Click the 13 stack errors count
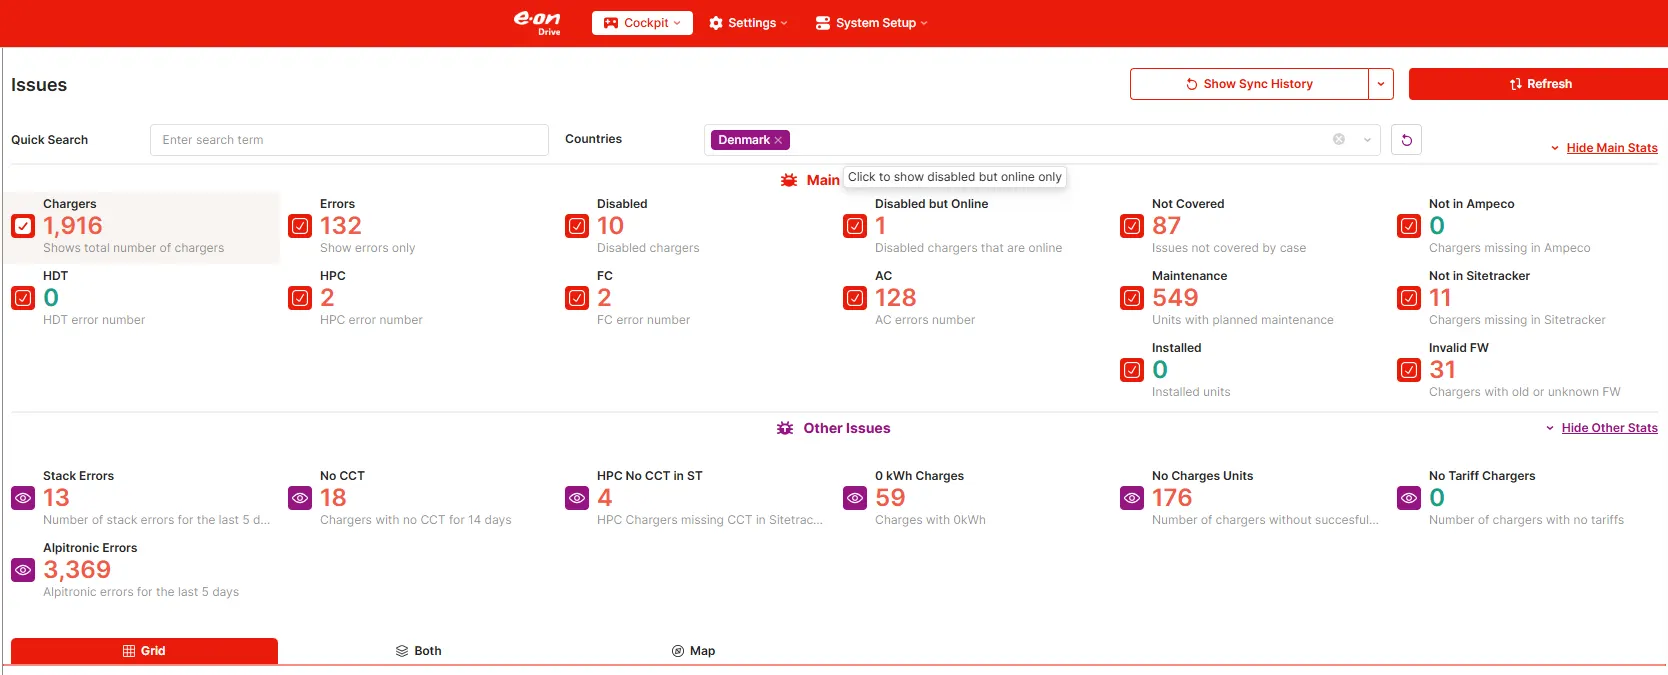The height and width of the screenshot is (675, 1668). click(x=56, y=498)
